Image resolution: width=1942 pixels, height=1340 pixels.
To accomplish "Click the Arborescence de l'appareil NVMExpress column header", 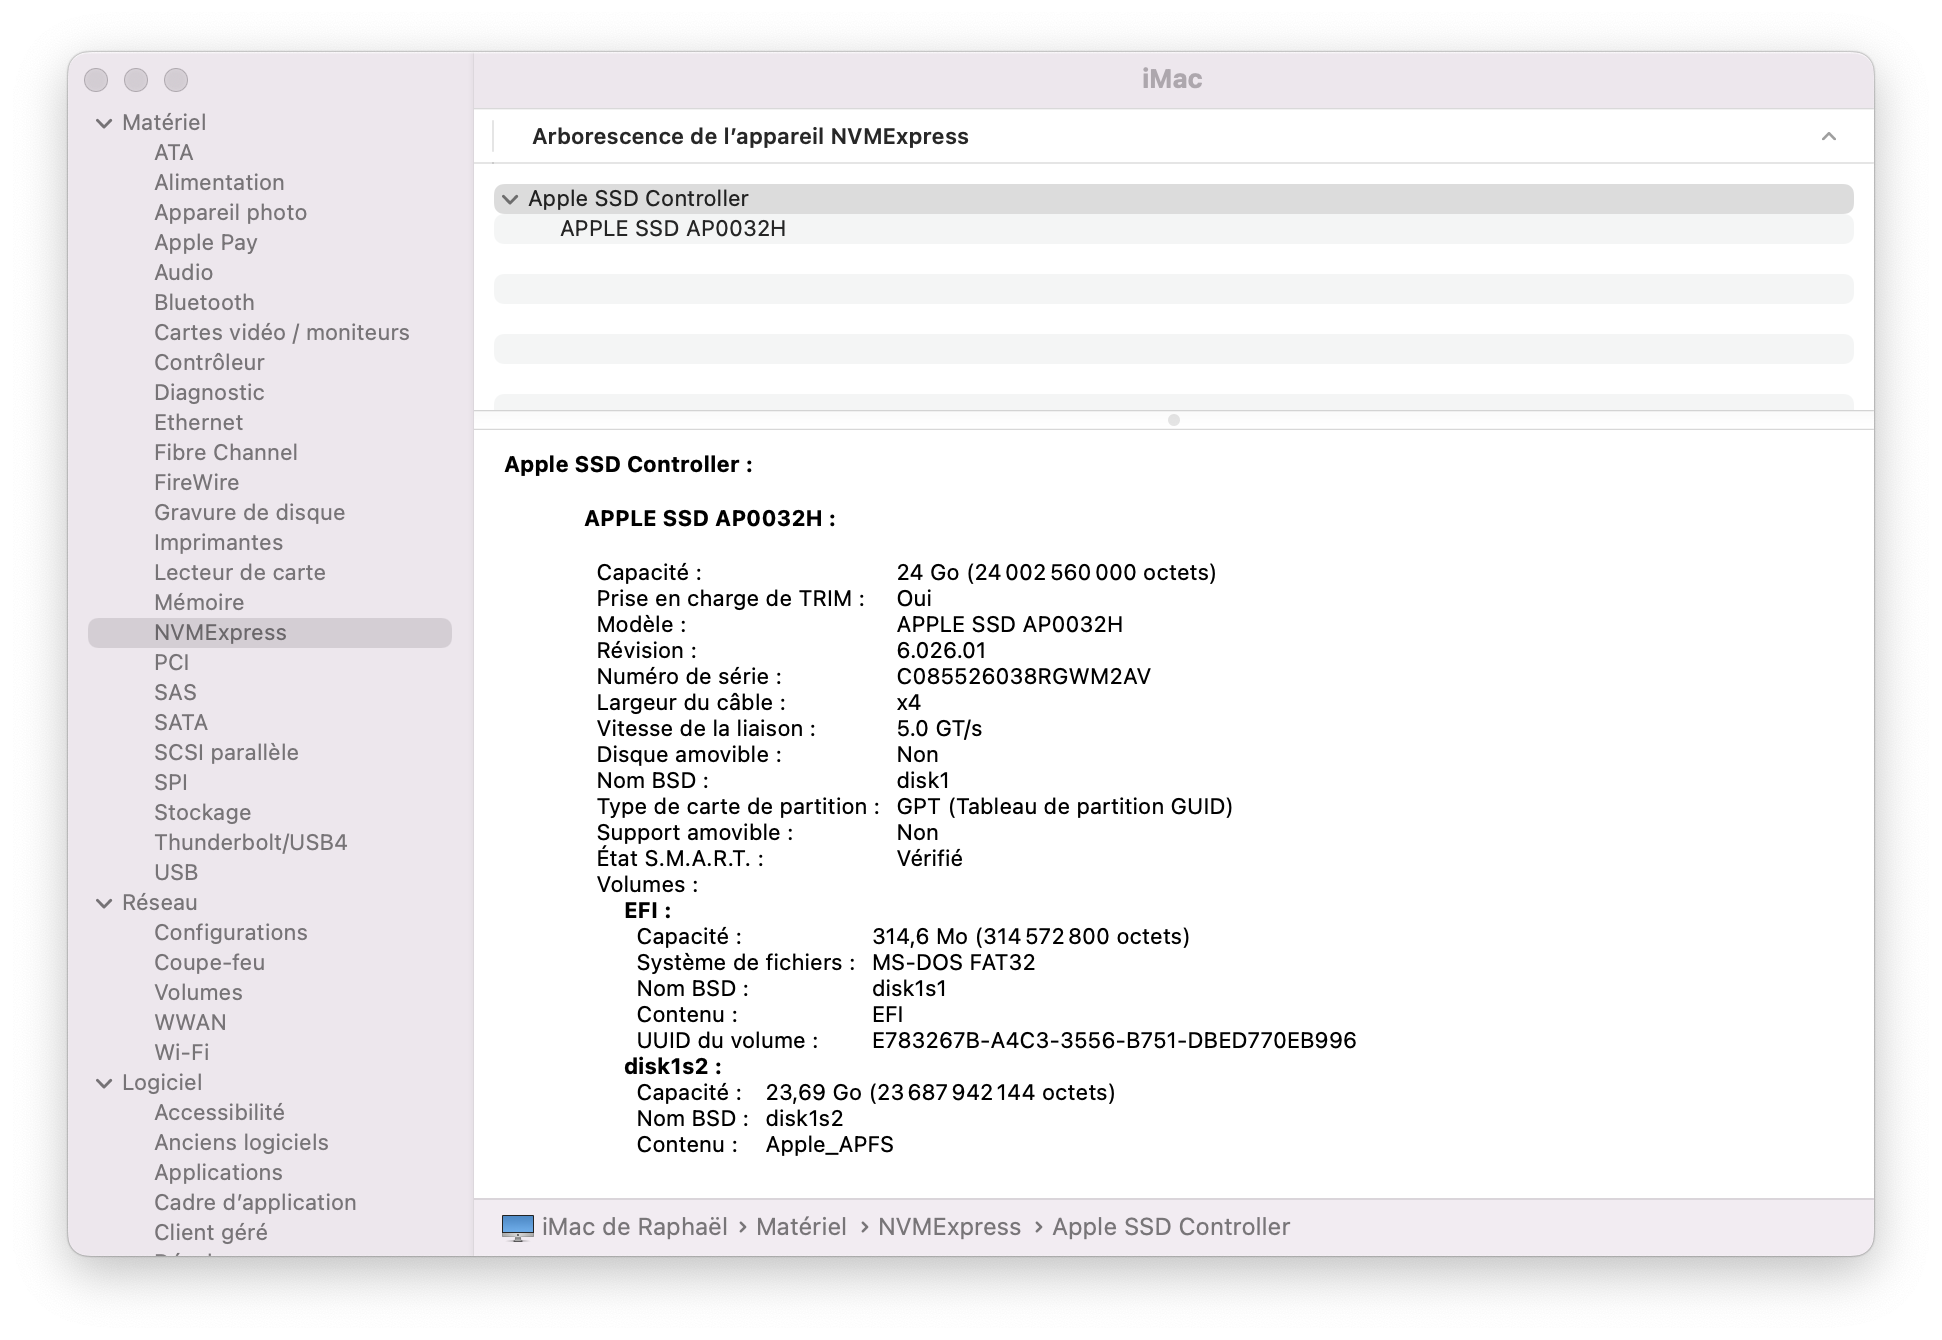I will tap(750, 137).
